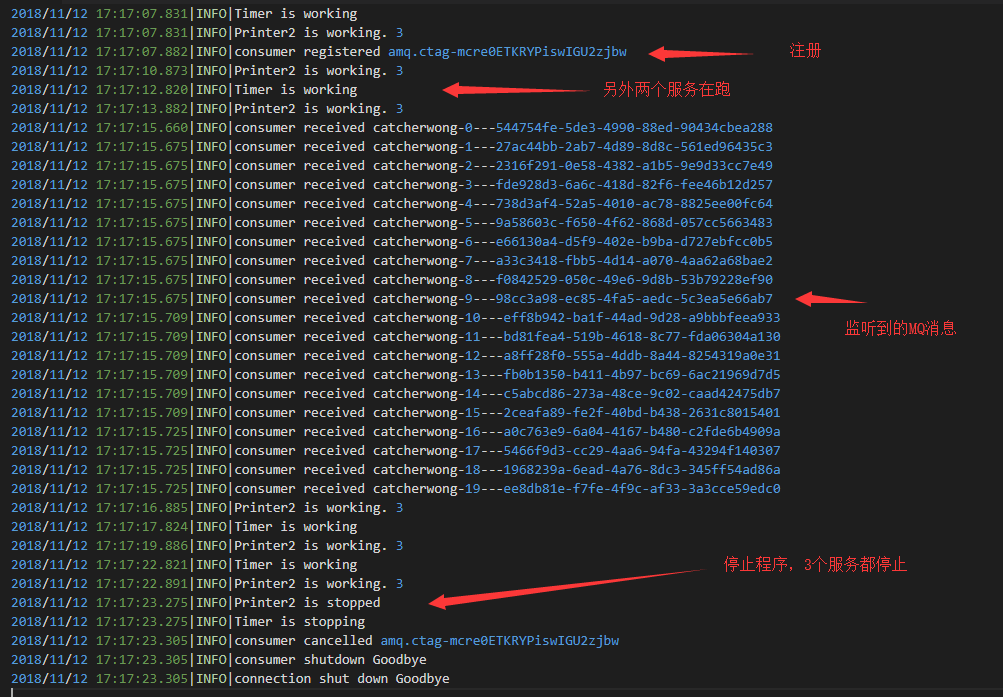Click the 'connection shut down Goodbye' log message
The height and width of the screenshot is (697, 1003).
[x=342, y=679]
